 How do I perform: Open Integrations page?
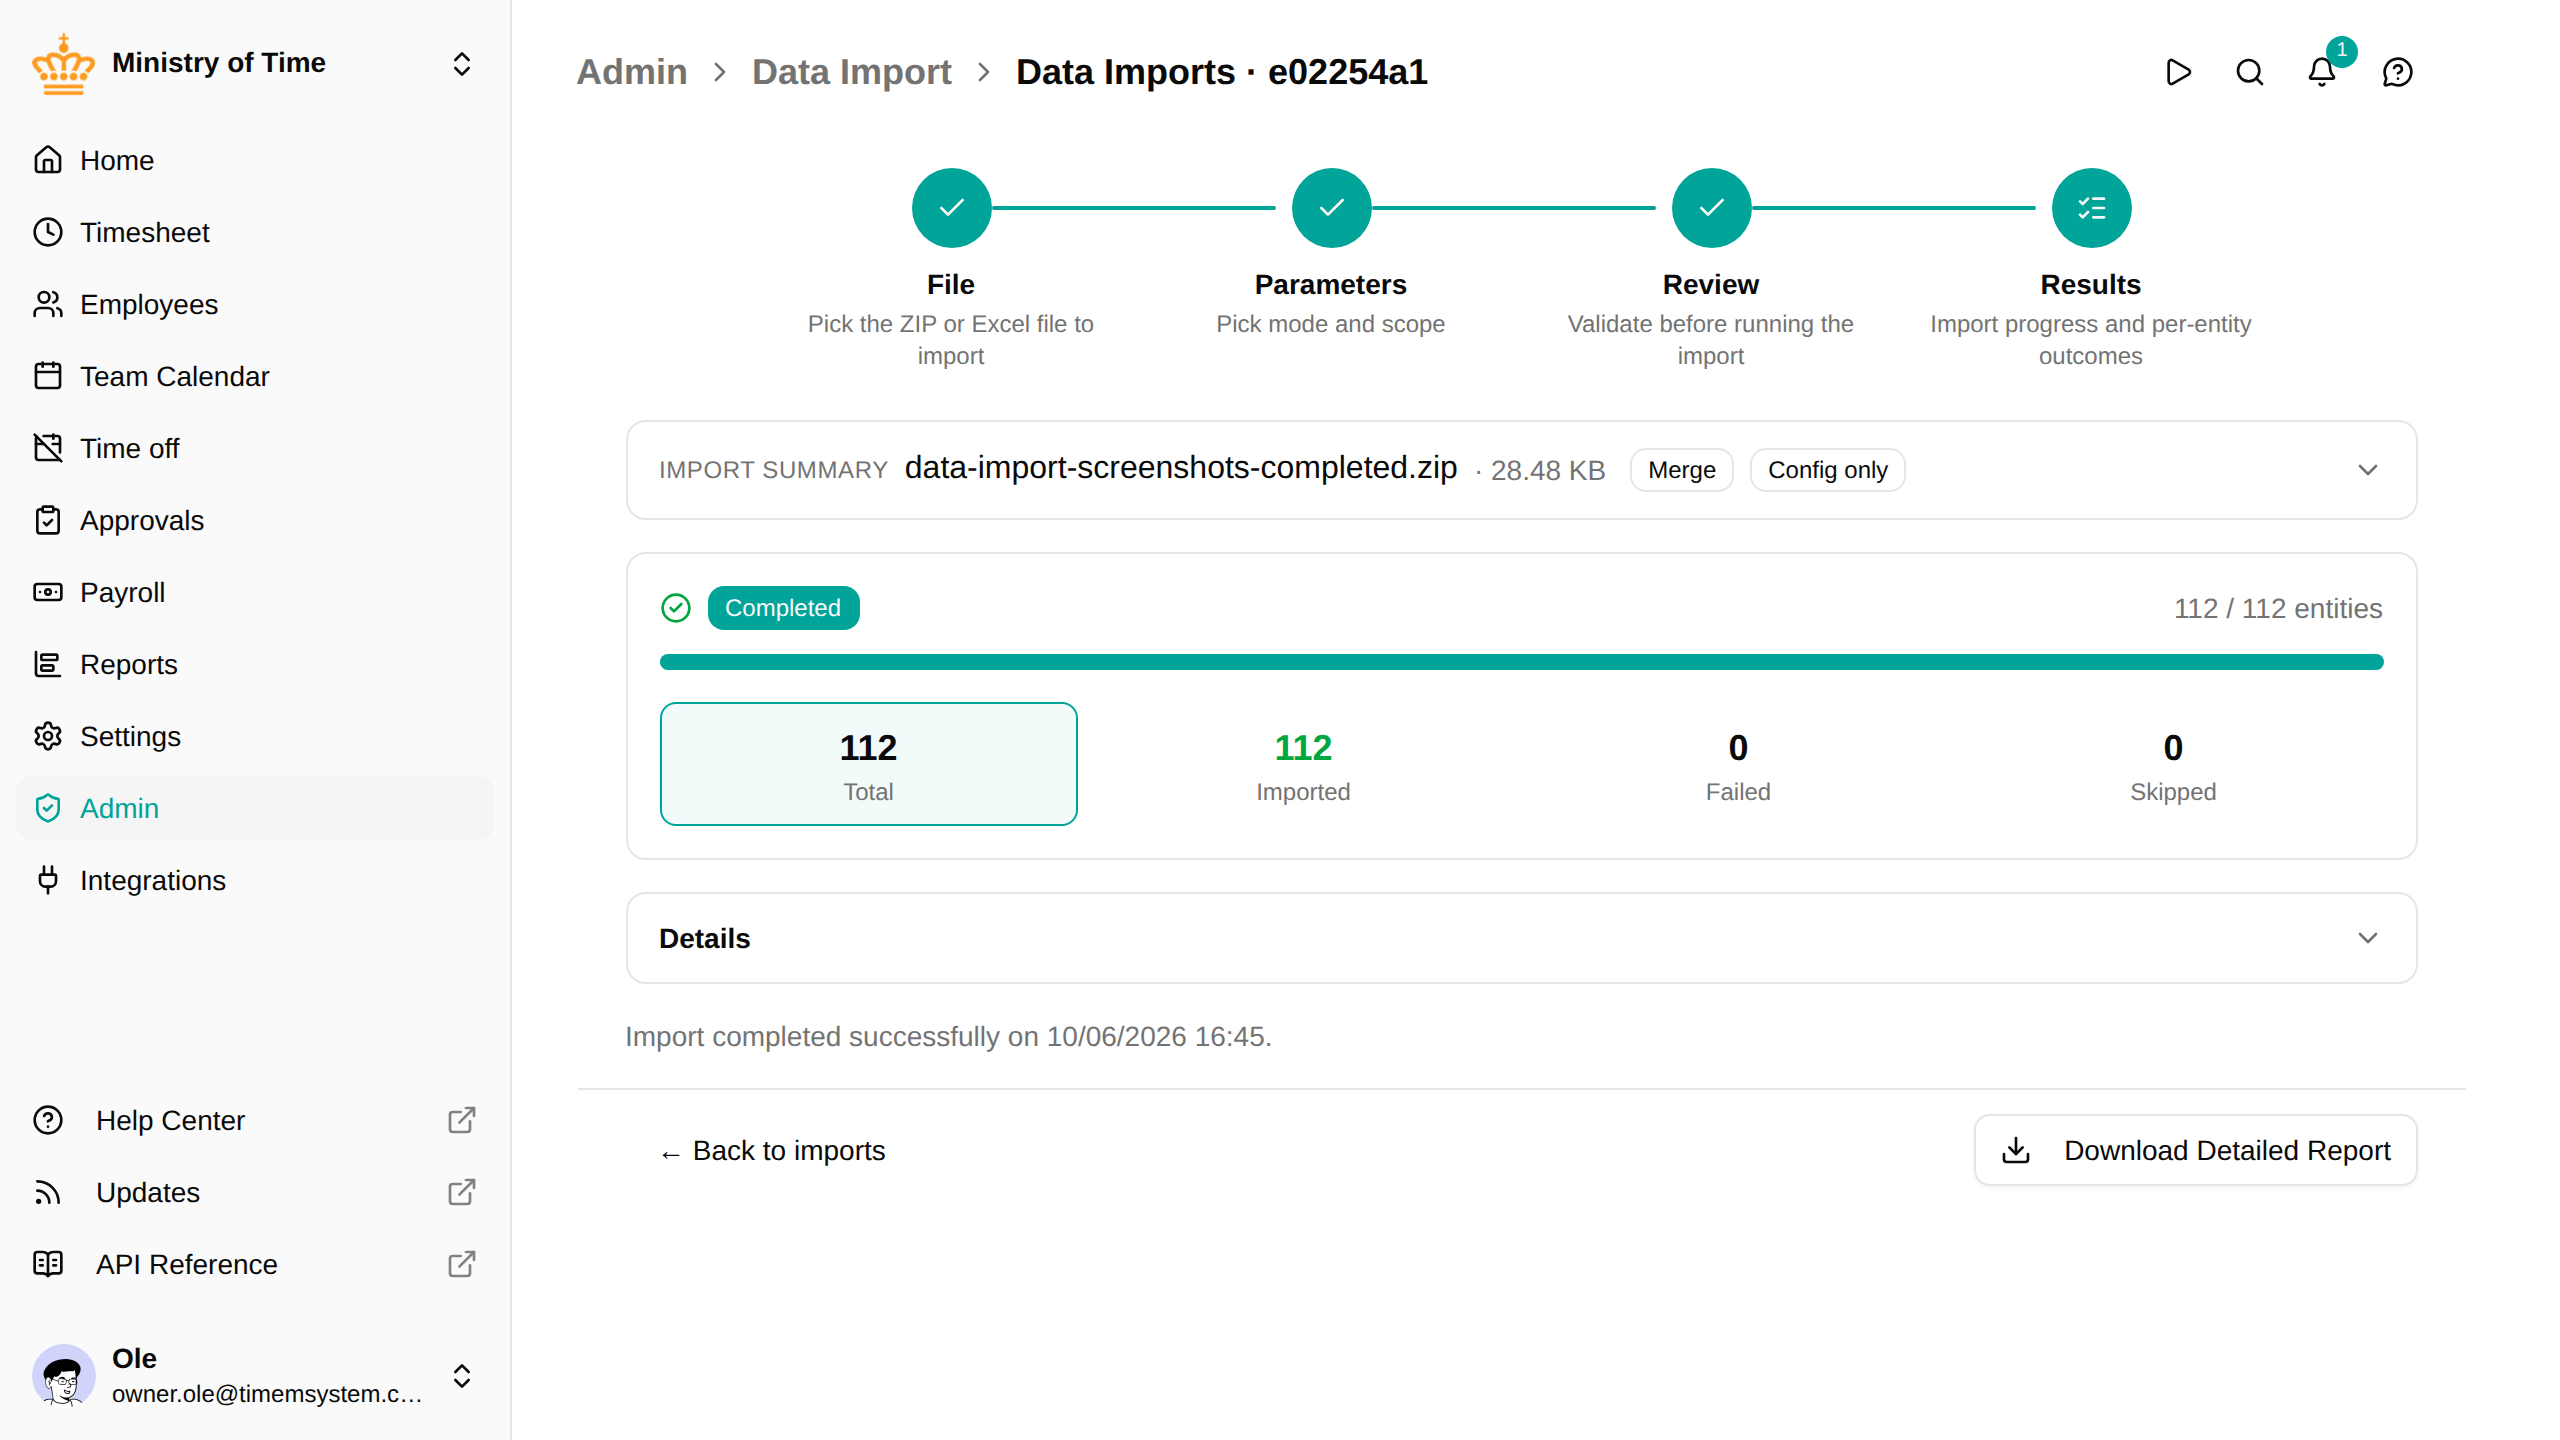(x=255, y=880)
